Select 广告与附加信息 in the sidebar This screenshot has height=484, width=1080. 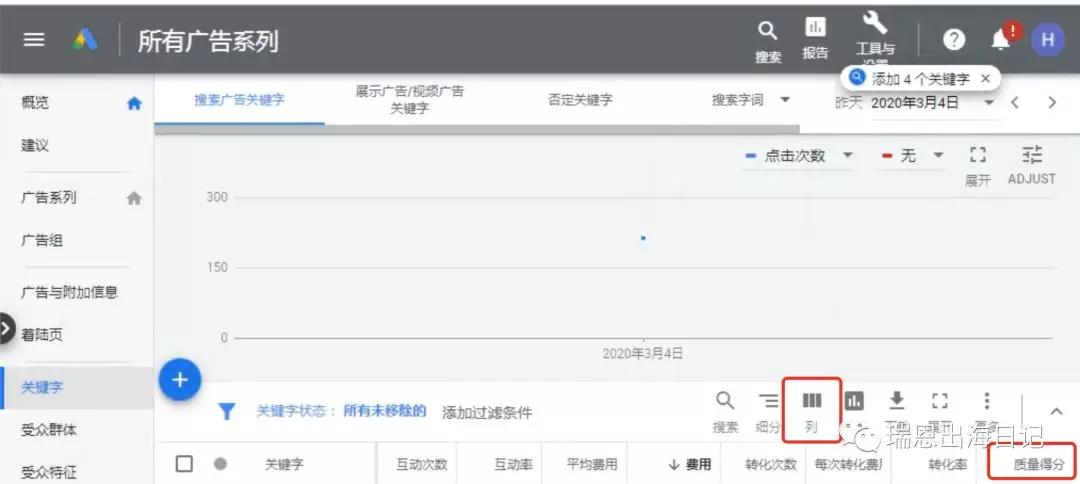(70, 292)
